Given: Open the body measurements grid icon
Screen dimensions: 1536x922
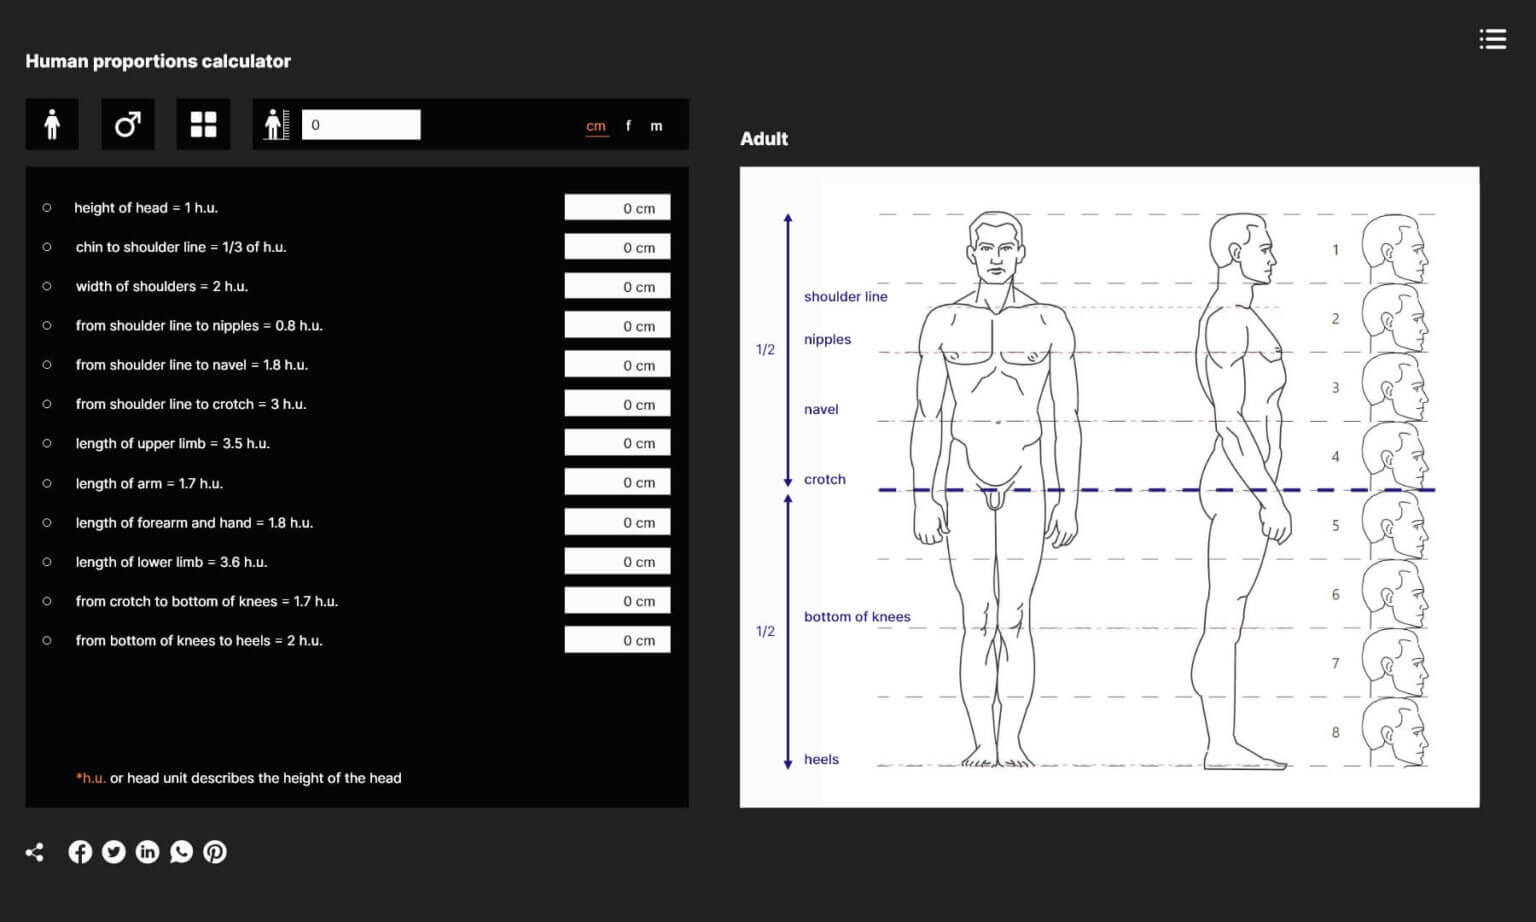Looking at the screenshot, I should (x=203, y=124).
